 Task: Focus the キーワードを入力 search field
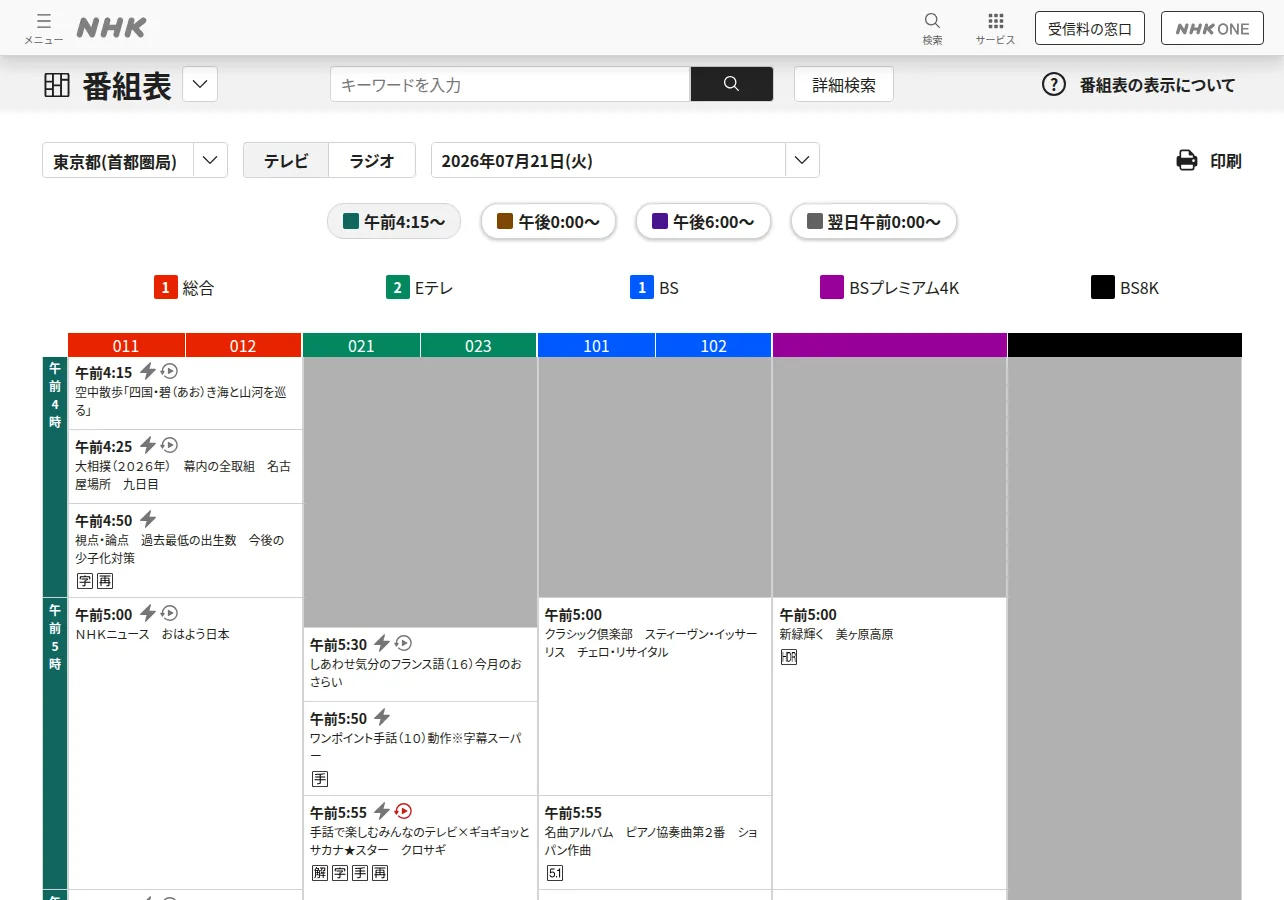pyautogui.click(x=510, y=84)
